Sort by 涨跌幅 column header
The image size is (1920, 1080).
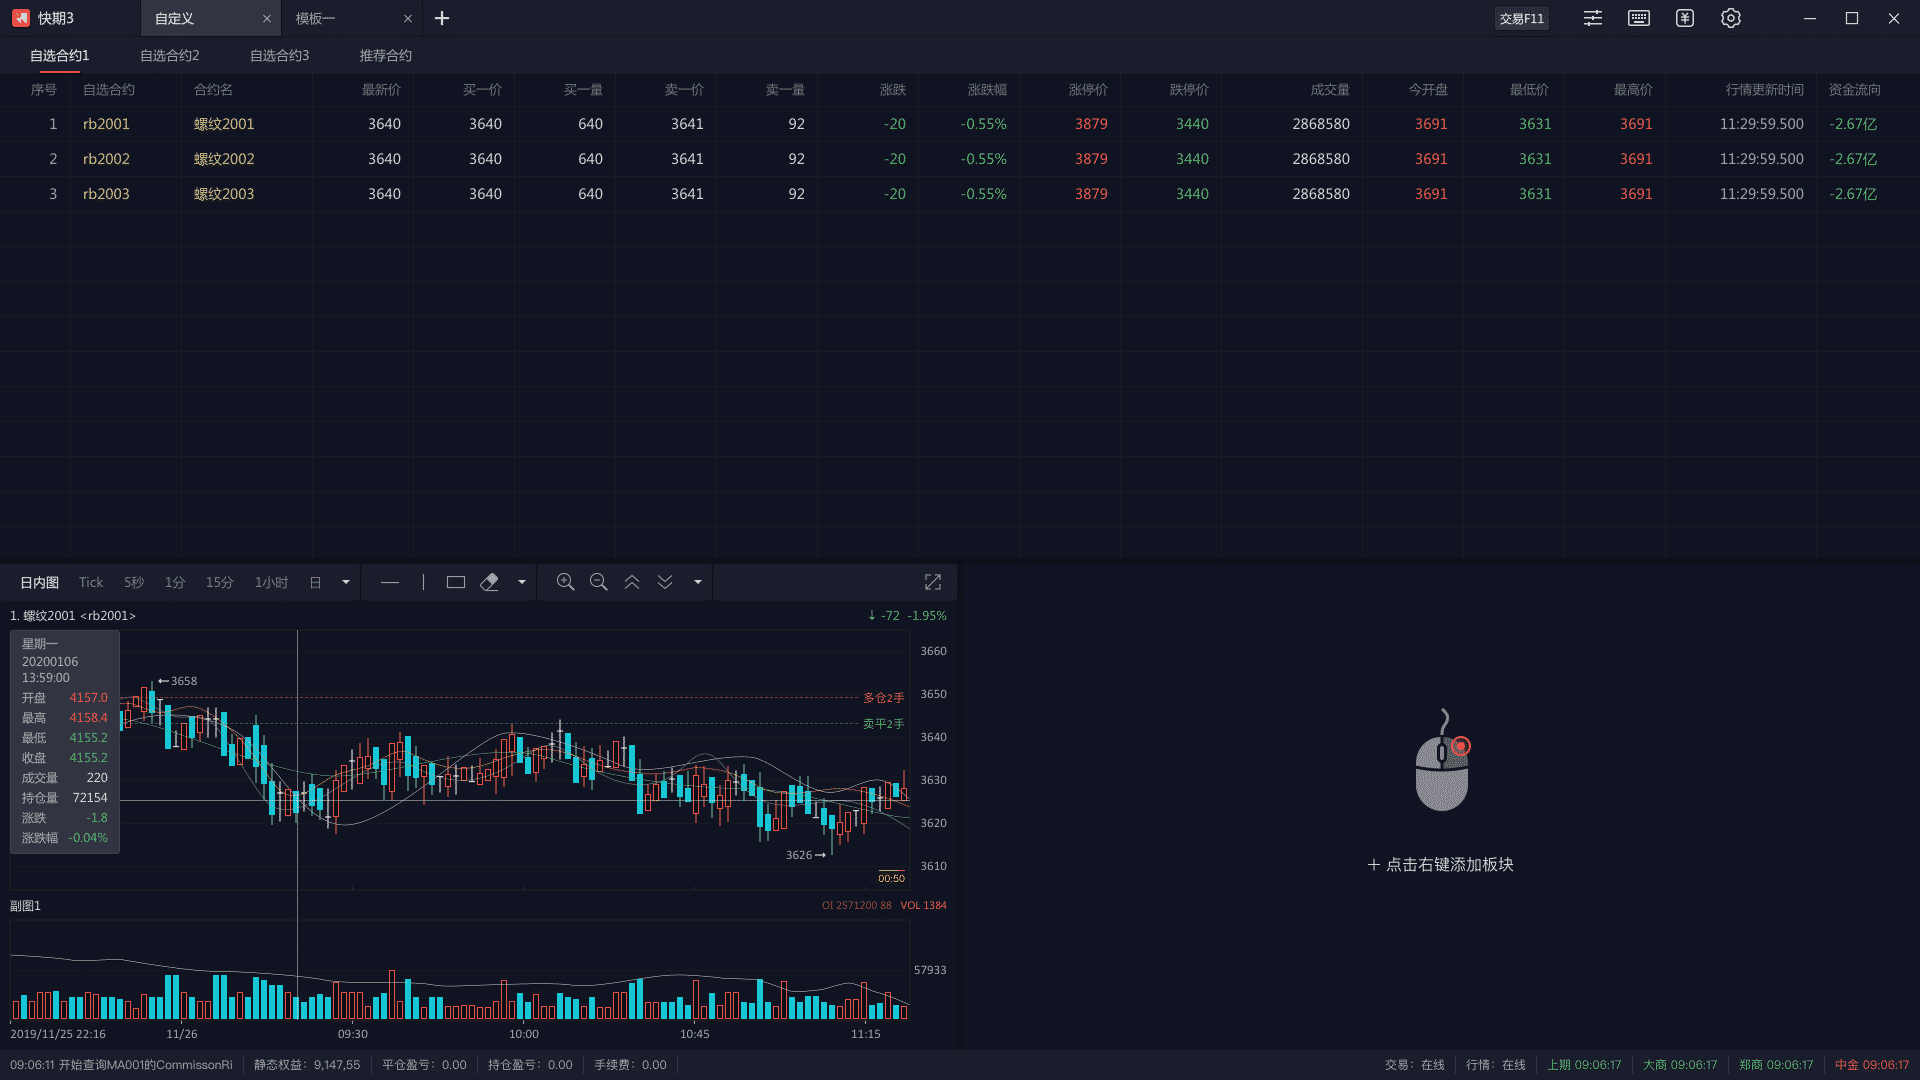[987, 89]
